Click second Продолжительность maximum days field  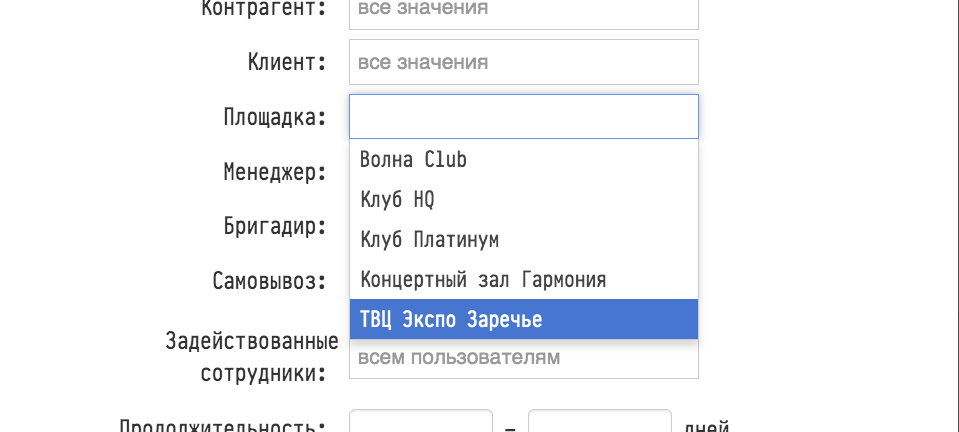click(599, 422)
